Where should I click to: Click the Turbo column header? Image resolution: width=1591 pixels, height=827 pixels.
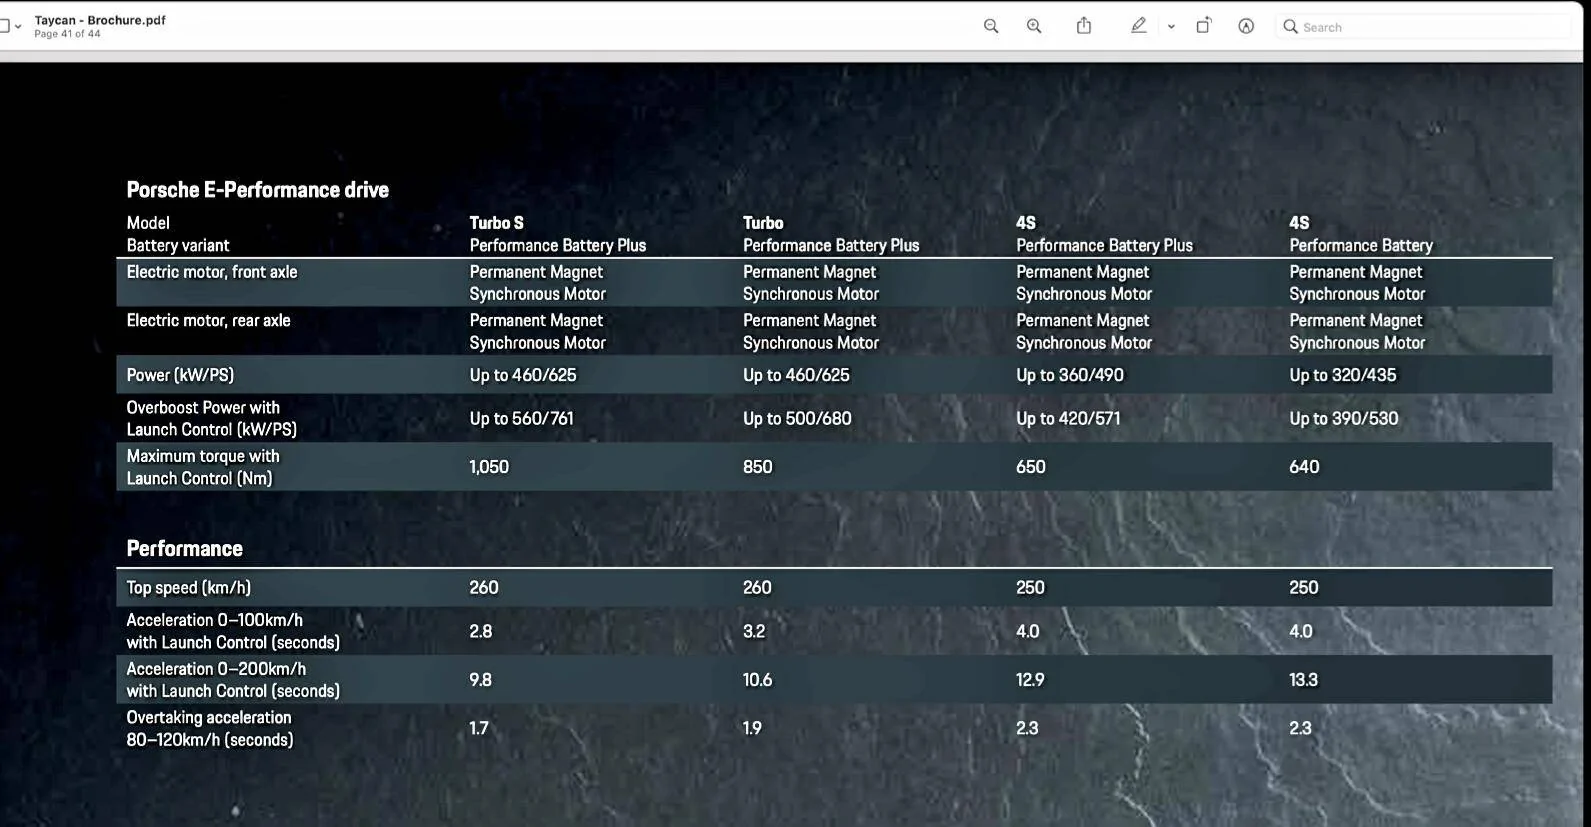point(763,222)
